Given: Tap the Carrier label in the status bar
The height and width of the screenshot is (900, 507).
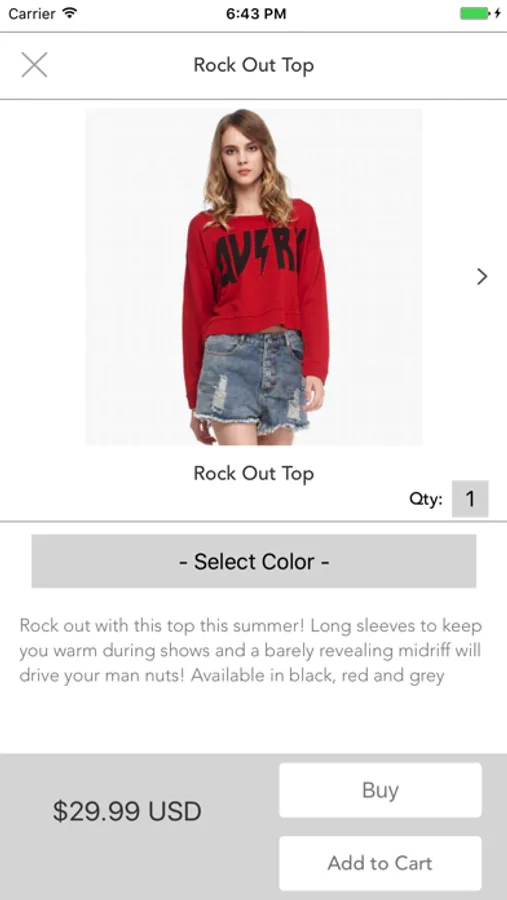Looking at the screenshot, I should (33, 13).
